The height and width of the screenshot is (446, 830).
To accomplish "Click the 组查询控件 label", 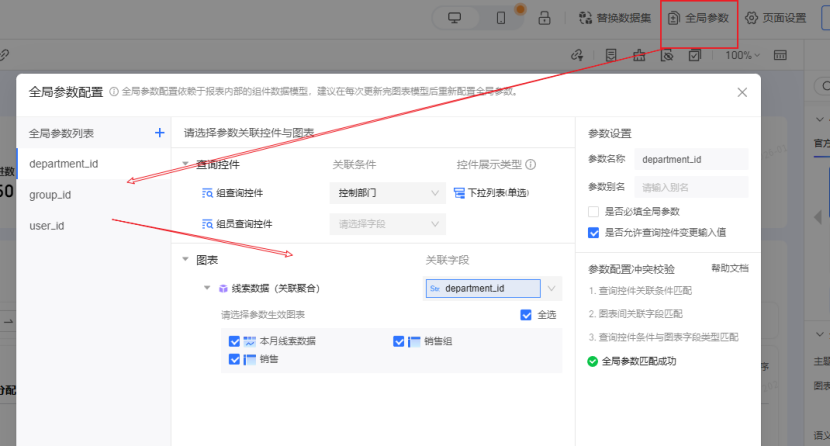I will point(239,193).
